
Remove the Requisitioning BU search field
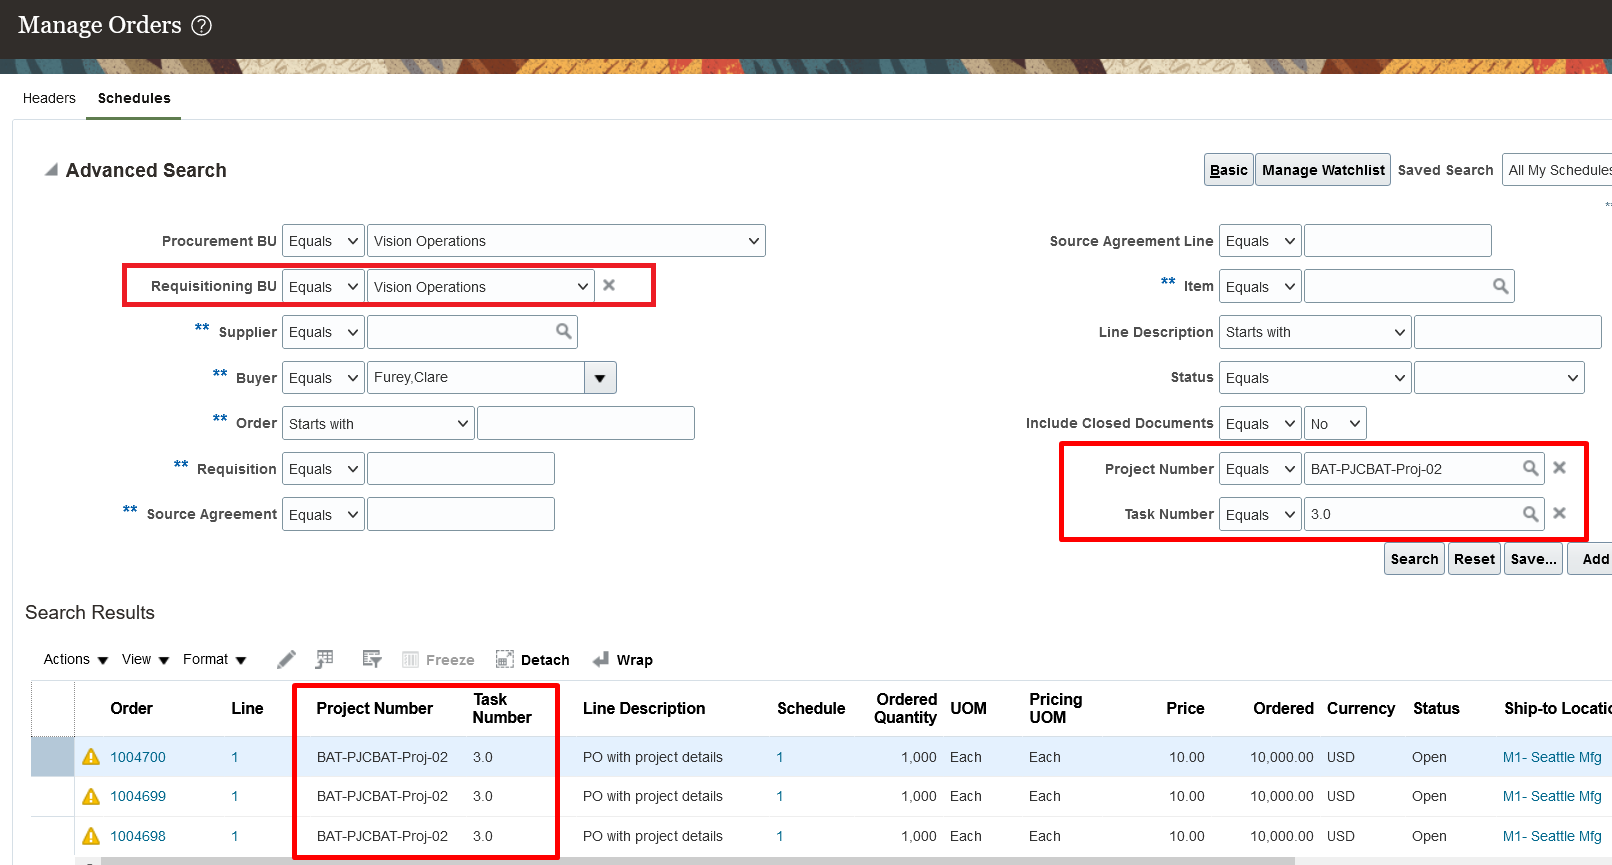tap(609, 286)
